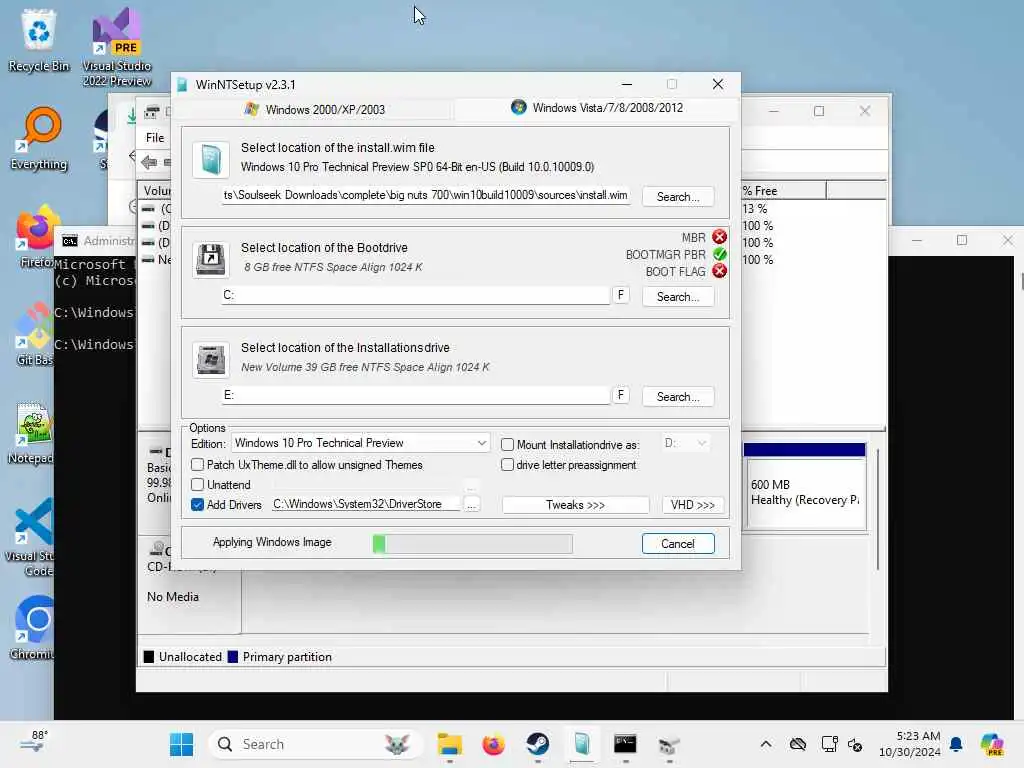Cancel applying the Windows image

pyautogui.click(x=678, y=543)
